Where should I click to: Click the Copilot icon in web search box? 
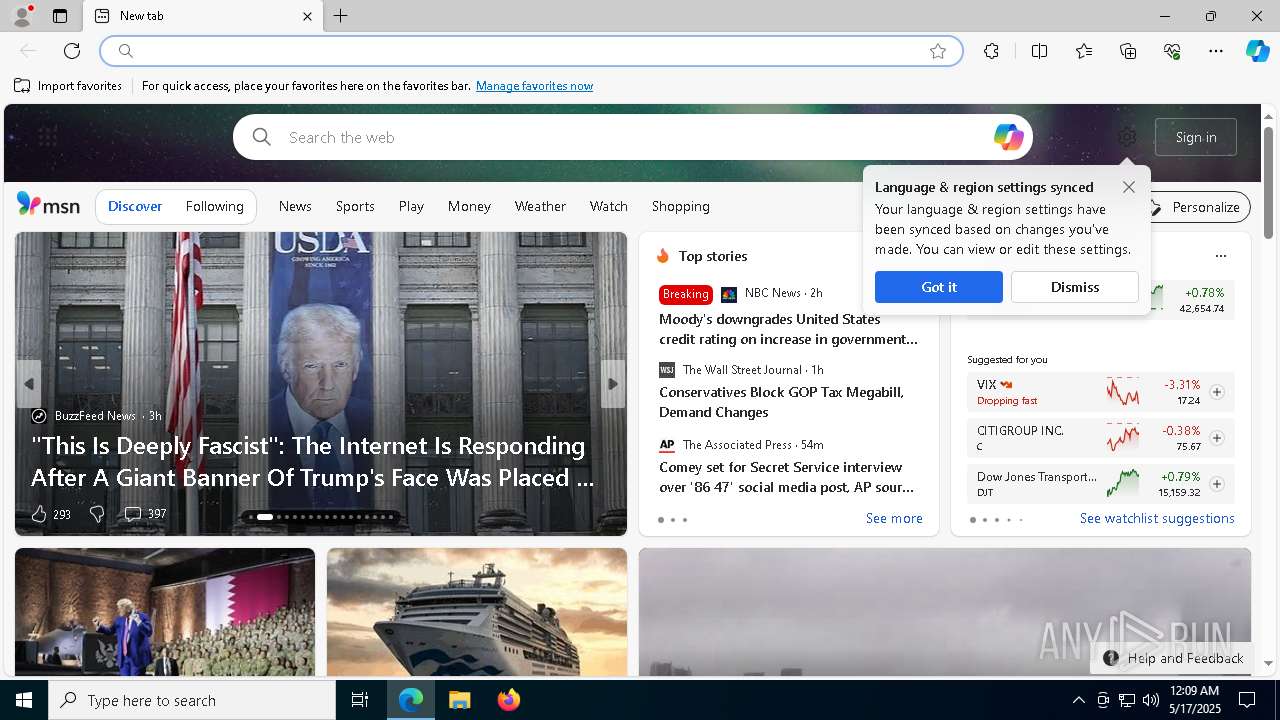click(1008, 137)
